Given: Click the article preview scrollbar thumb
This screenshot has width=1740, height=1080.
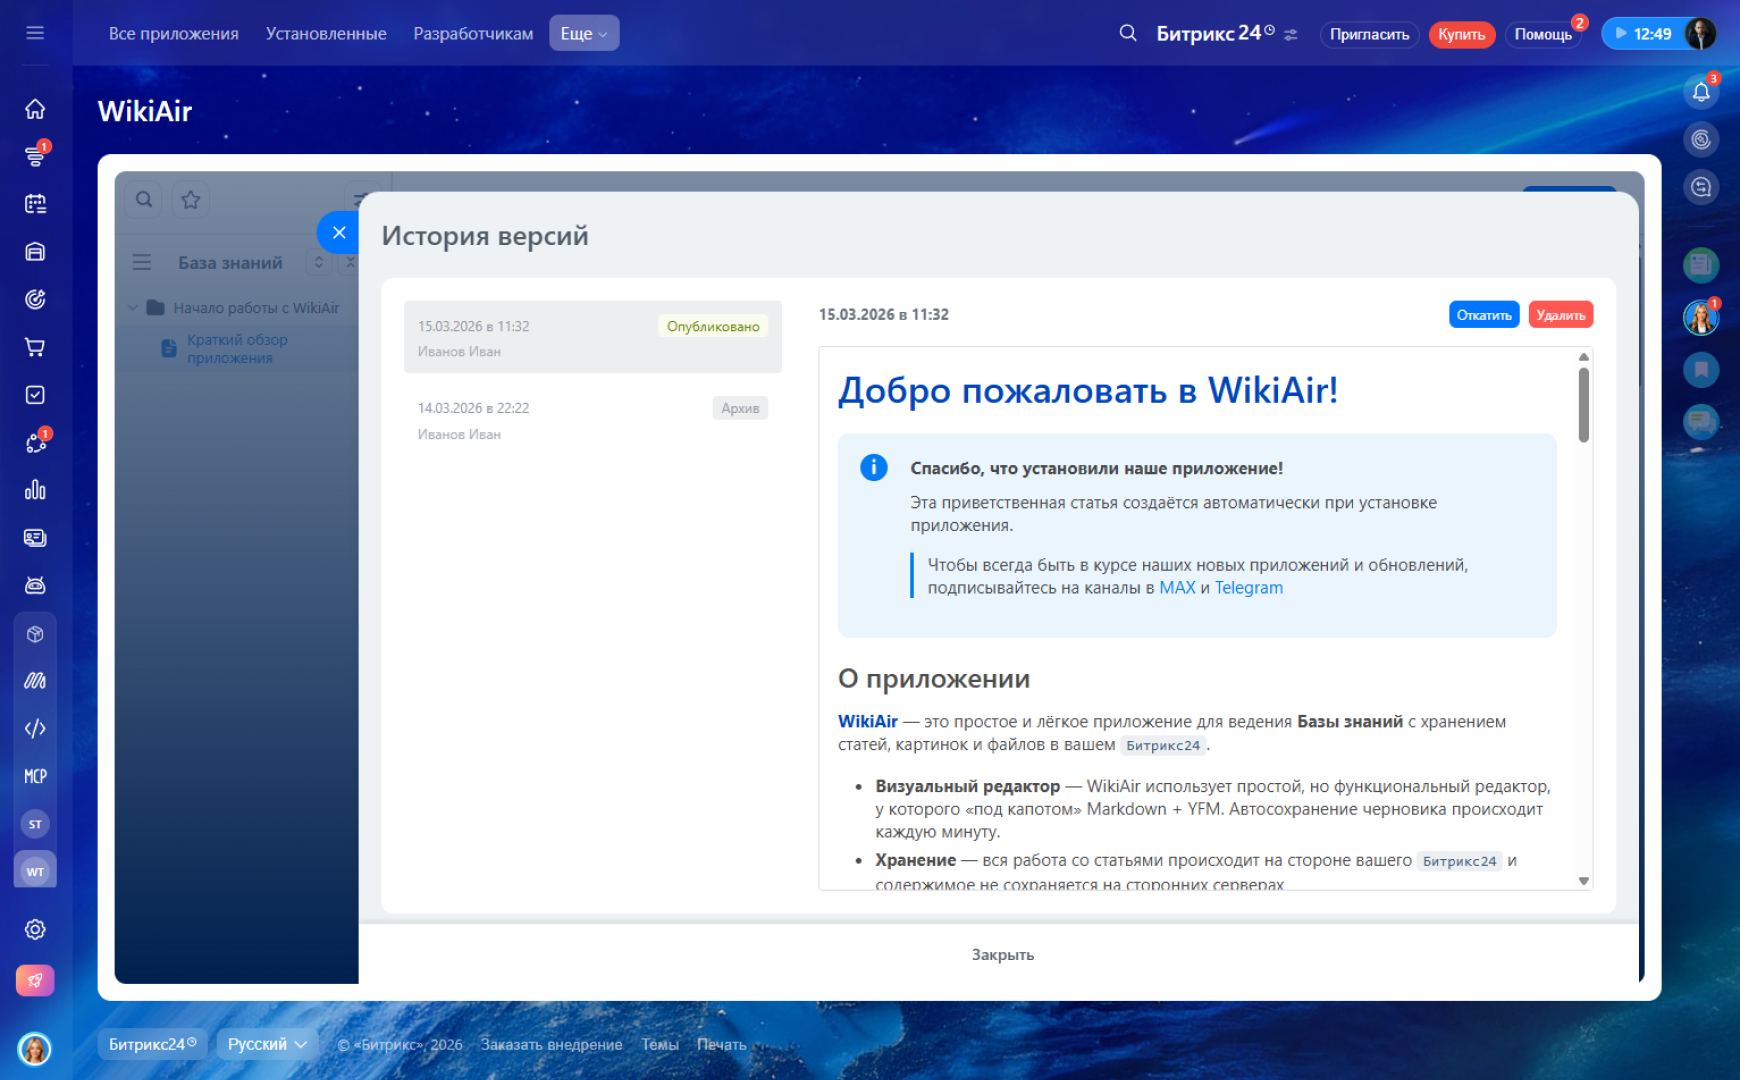Looking at the screenshot, I should [x=1584, y=405].
